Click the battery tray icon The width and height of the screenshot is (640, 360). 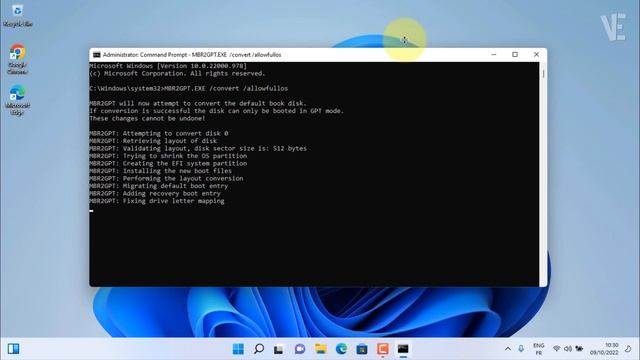(x=579, y=349)
